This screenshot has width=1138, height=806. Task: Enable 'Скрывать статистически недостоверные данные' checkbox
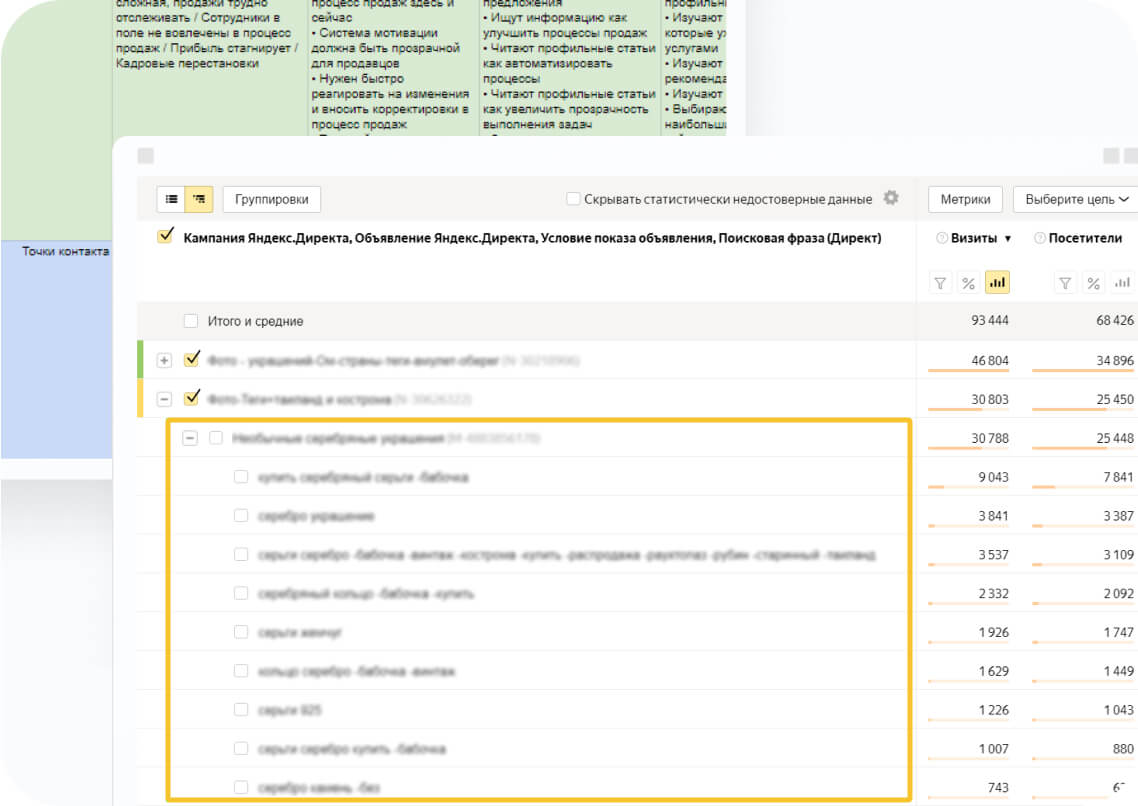[573, 199]
